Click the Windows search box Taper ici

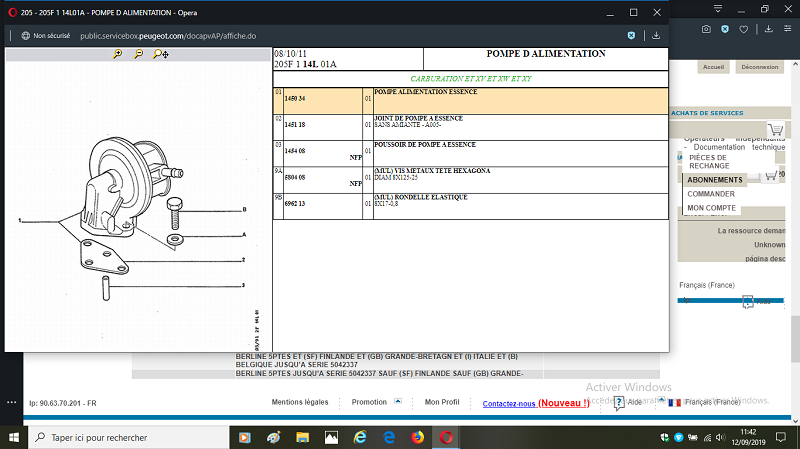[130, 437]
